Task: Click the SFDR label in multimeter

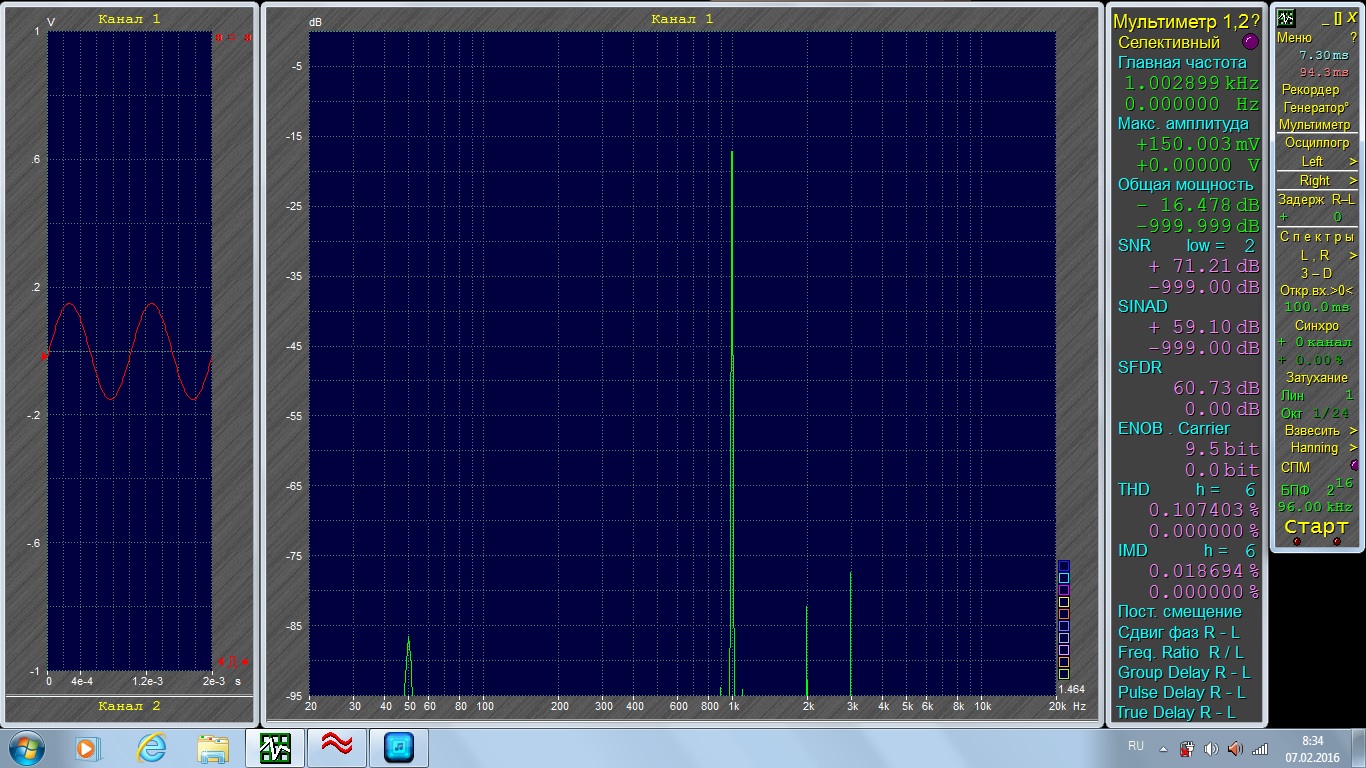Action: 1140,368
